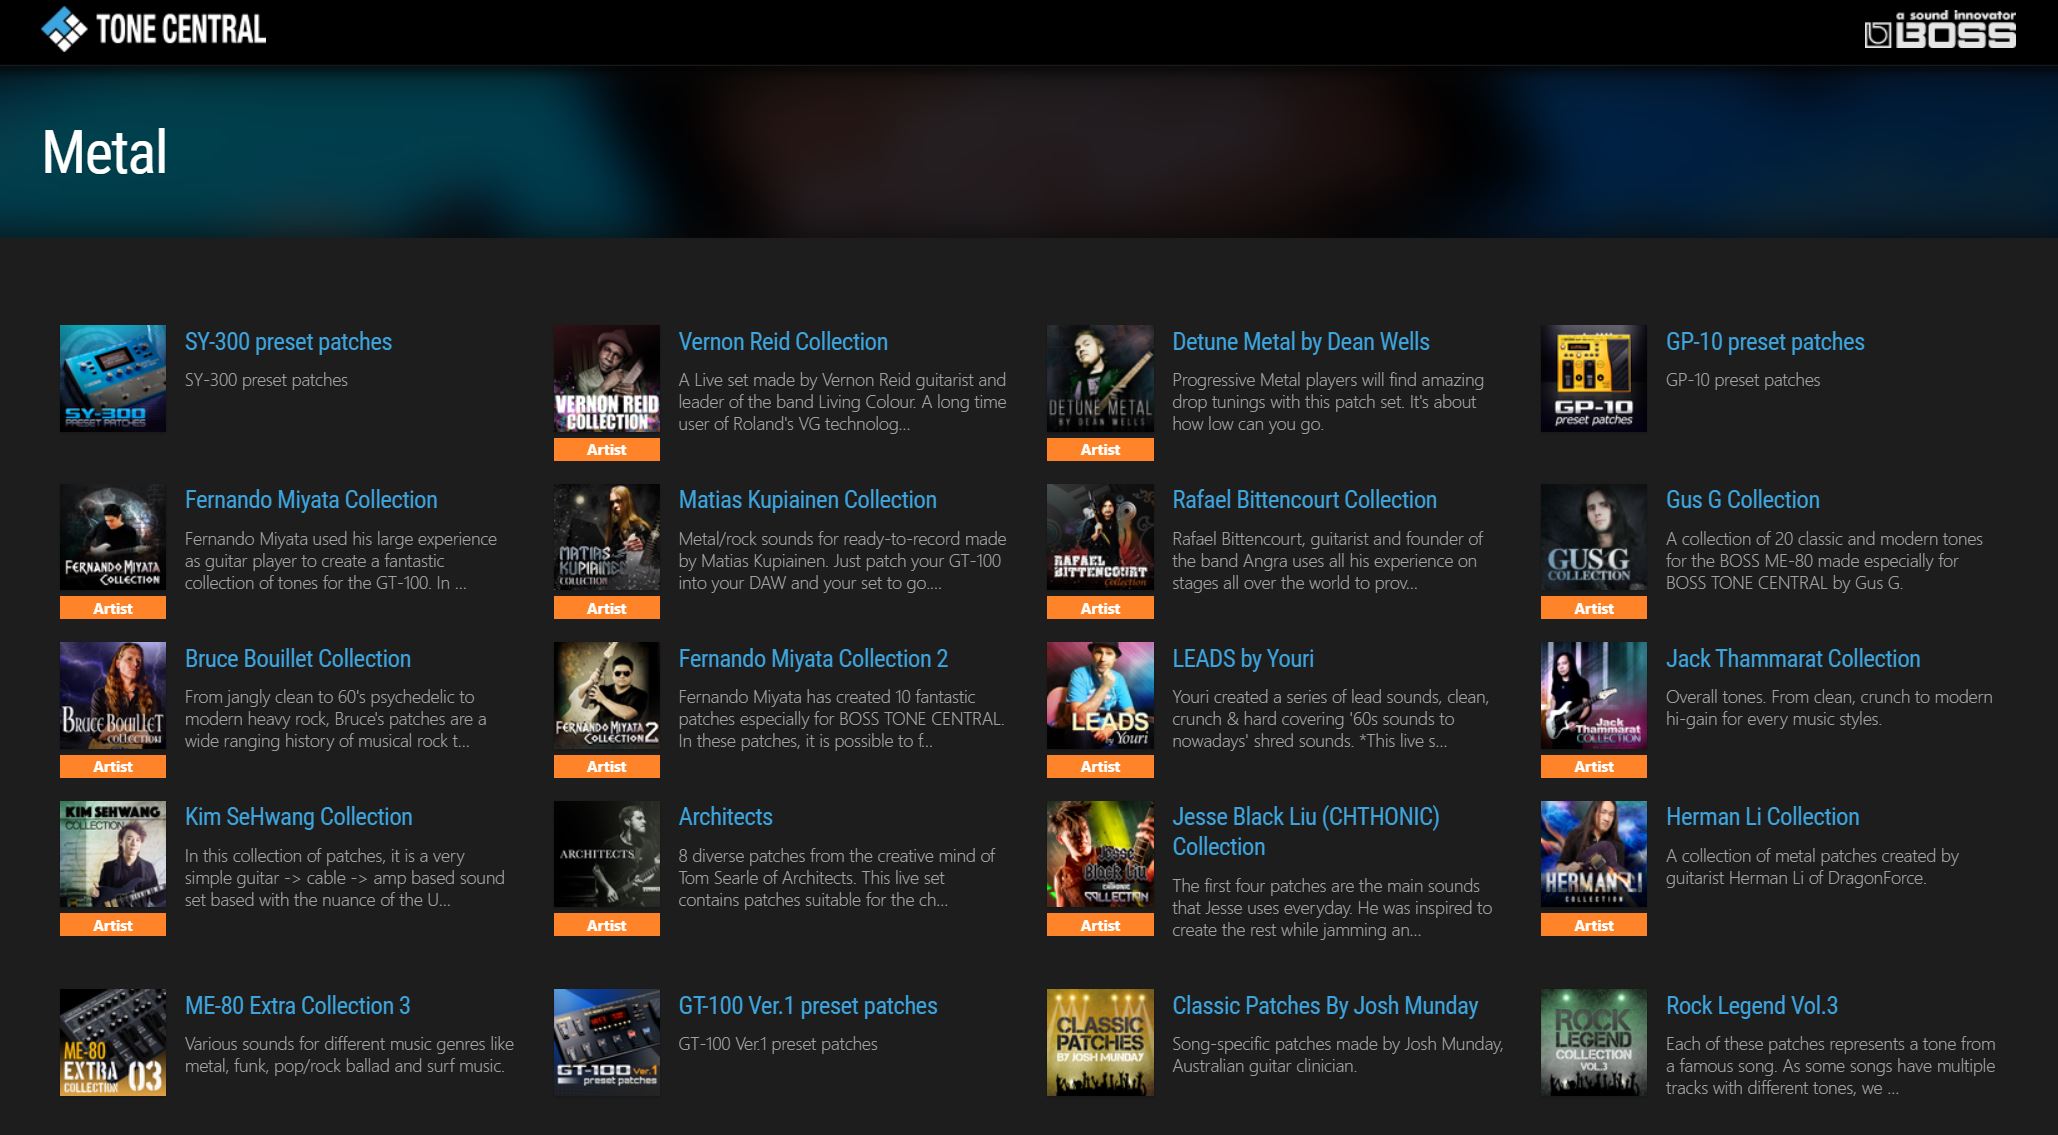The height and width of the screenshot is (1135, 2058).
Task: Click 'Overall tones. From clean, crunch' description
Action: point(1829,708)
